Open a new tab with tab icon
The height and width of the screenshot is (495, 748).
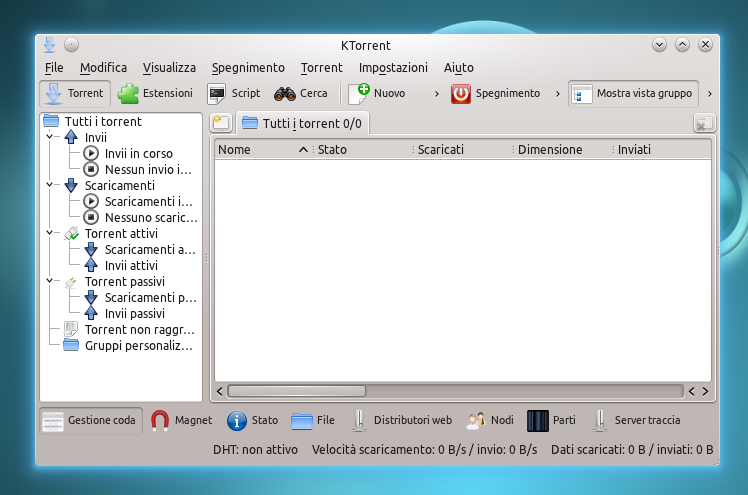click(x=221, y=123)
